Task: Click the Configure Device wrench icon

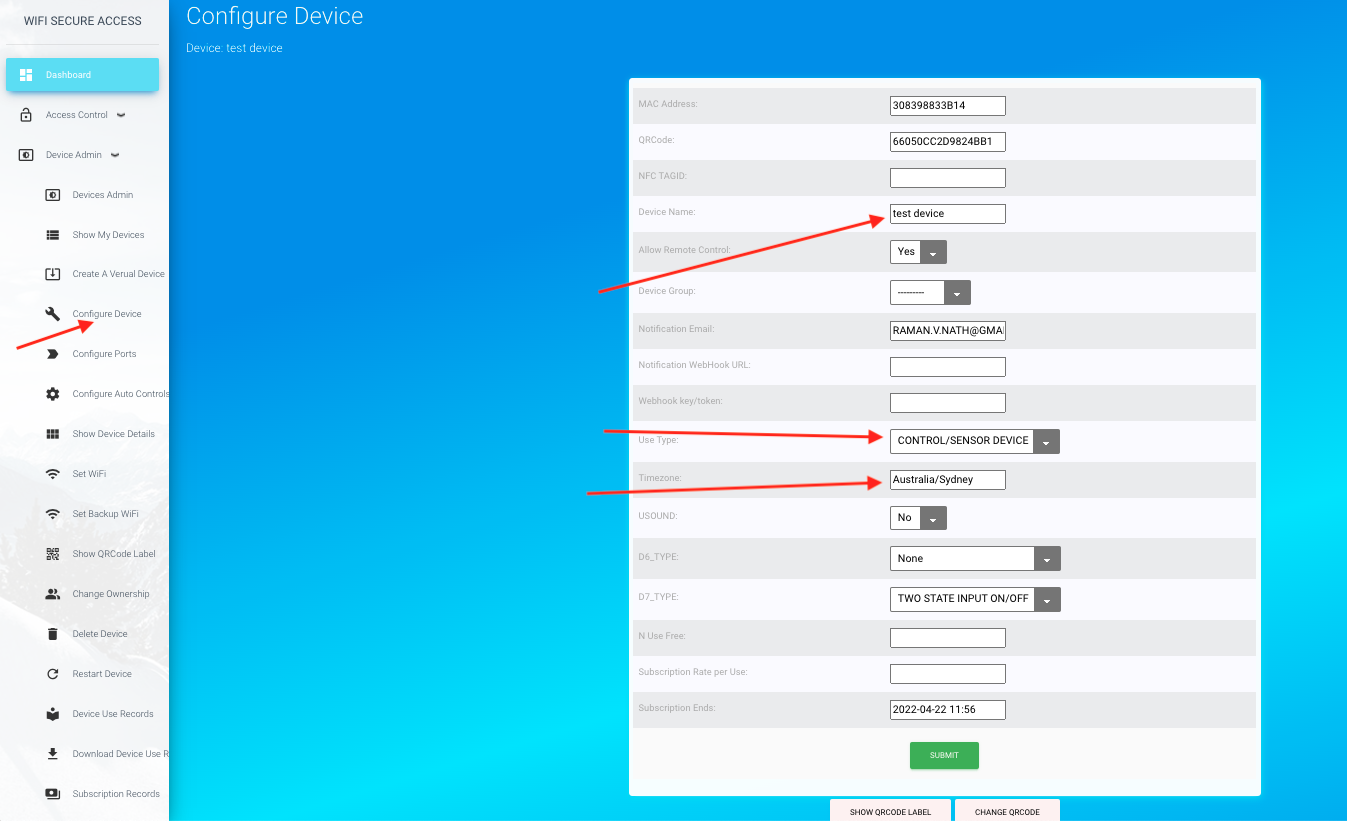Action: coord(53,314)
